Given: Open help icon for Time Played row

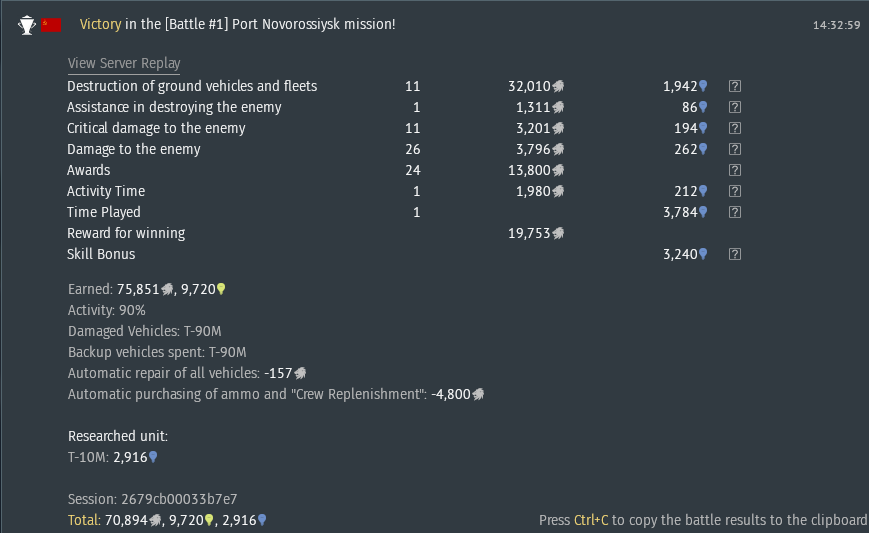Looking at the screenshot, I should point(735,212).
